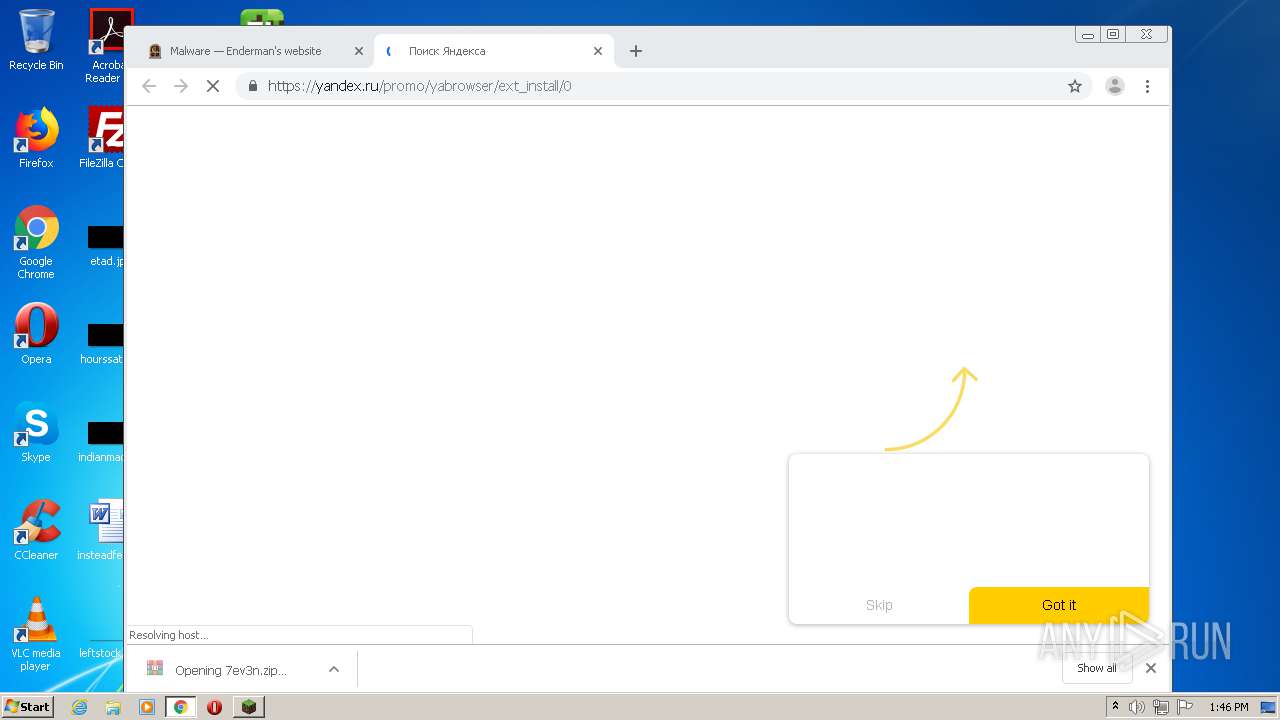Screen dimensions: 1280x720
Task: Click the 1:46 PM taskbar clock
Action: [1228, 707]
